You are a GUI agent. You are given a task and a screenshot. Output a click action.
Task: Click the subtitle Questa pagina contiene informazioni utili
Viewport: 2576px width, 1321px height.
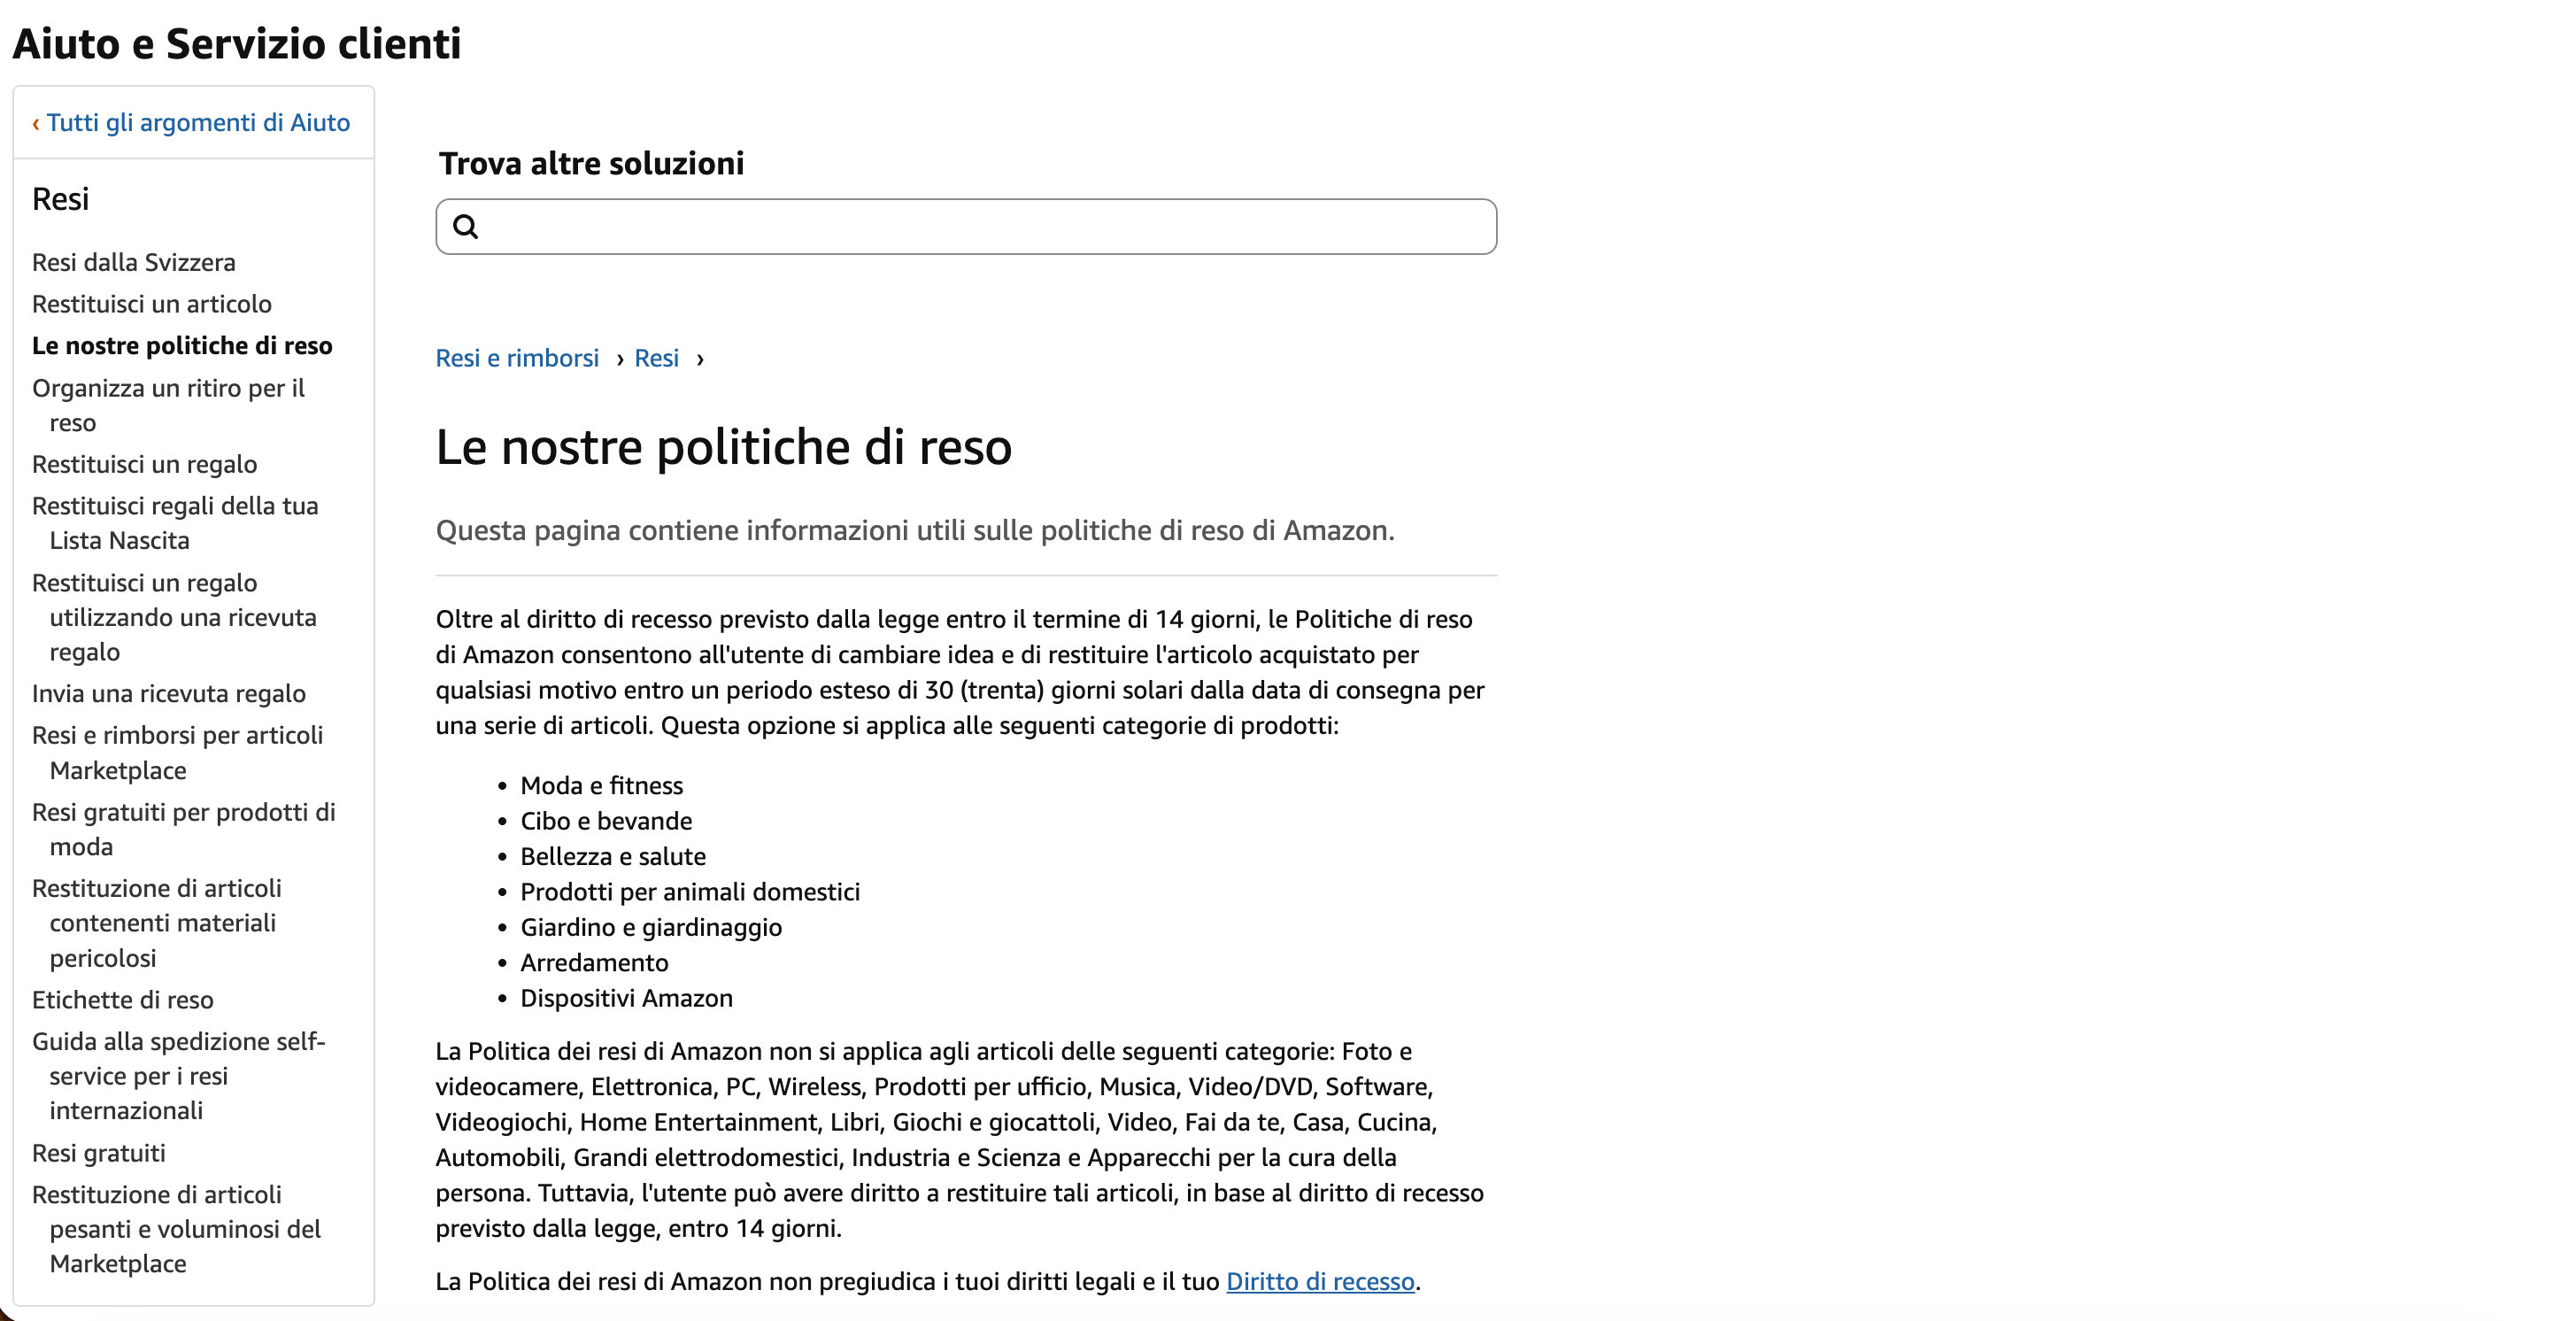[x=915, y=530]
